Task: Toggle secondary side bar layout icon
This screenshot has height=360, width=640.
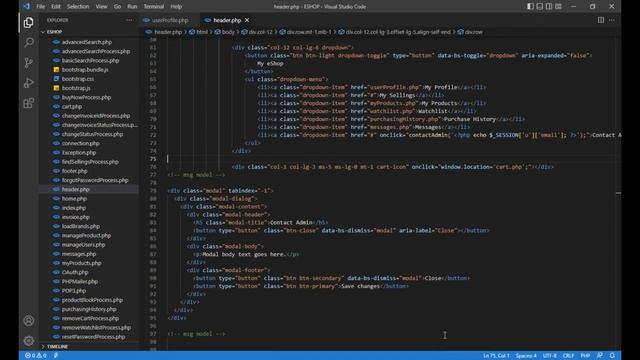Action: point(549,7)
